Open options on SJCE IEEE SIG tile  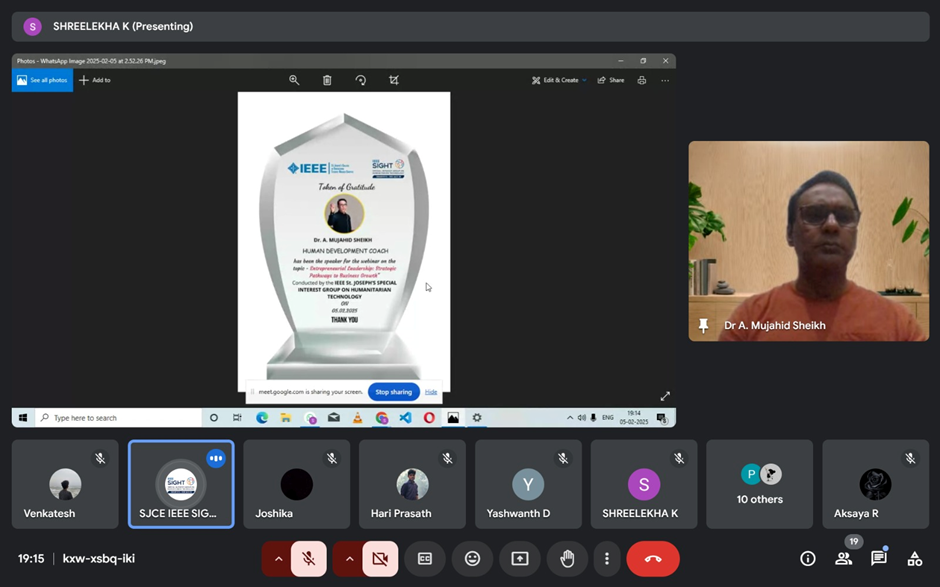(x=216, y=459)
